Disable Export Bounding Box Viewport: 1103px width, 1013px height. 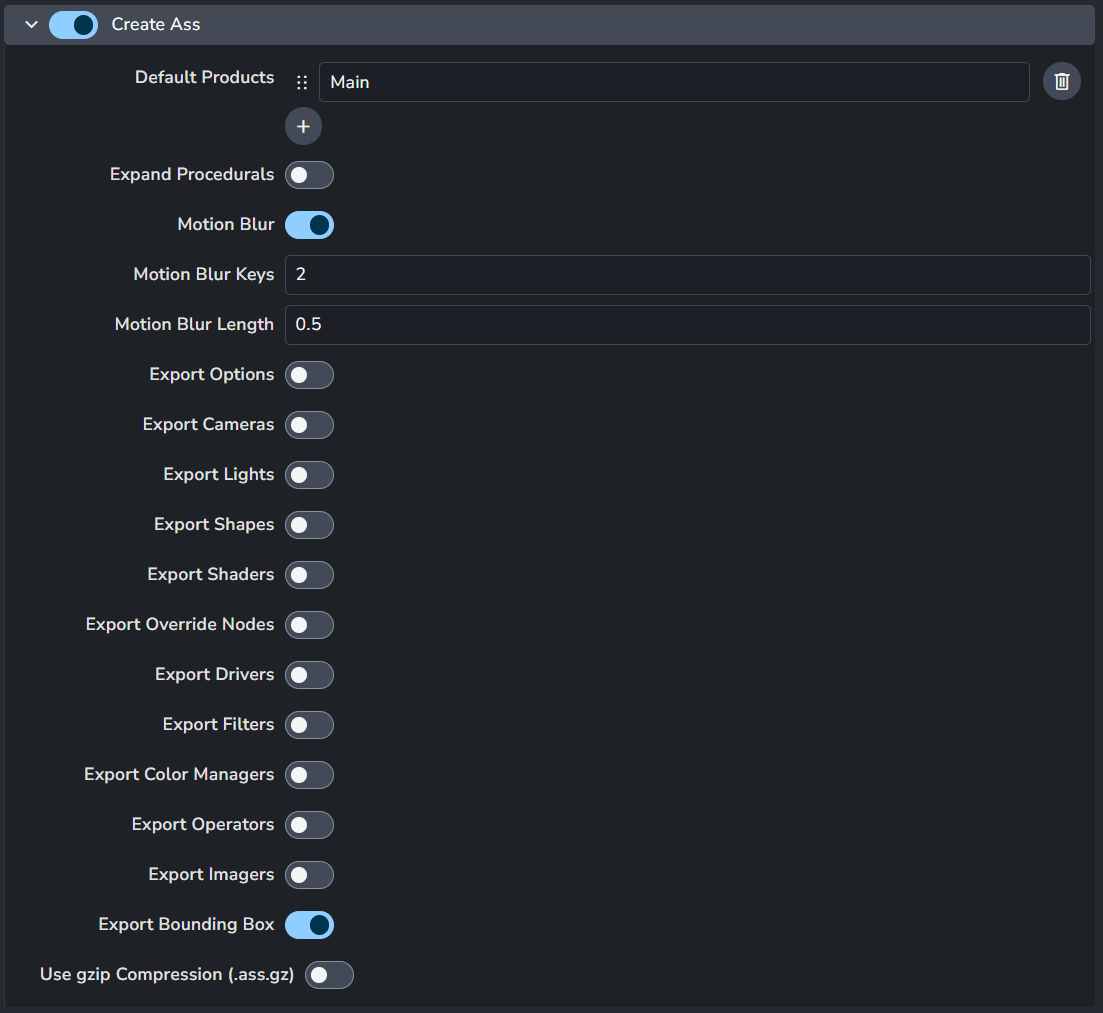[x=309, y=925]
